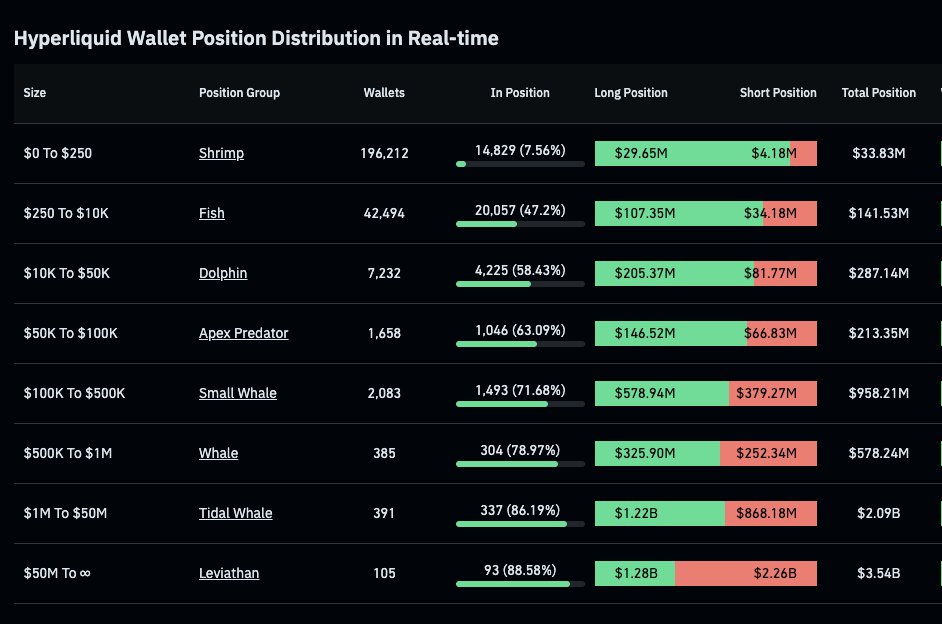Click the Leviathan 88.58% in-position progress bar
The image size is (942, 624).
[x=520, y=584]
